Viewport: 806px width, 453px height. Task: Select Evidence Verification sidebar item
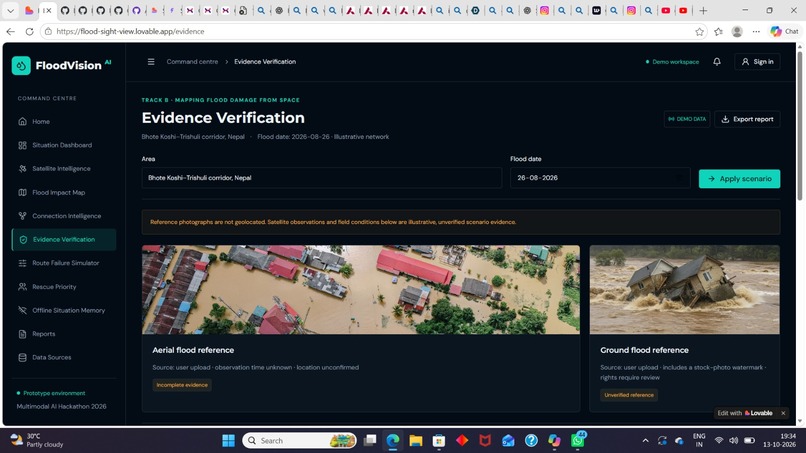pyautogui.click(x=64, y=240)
